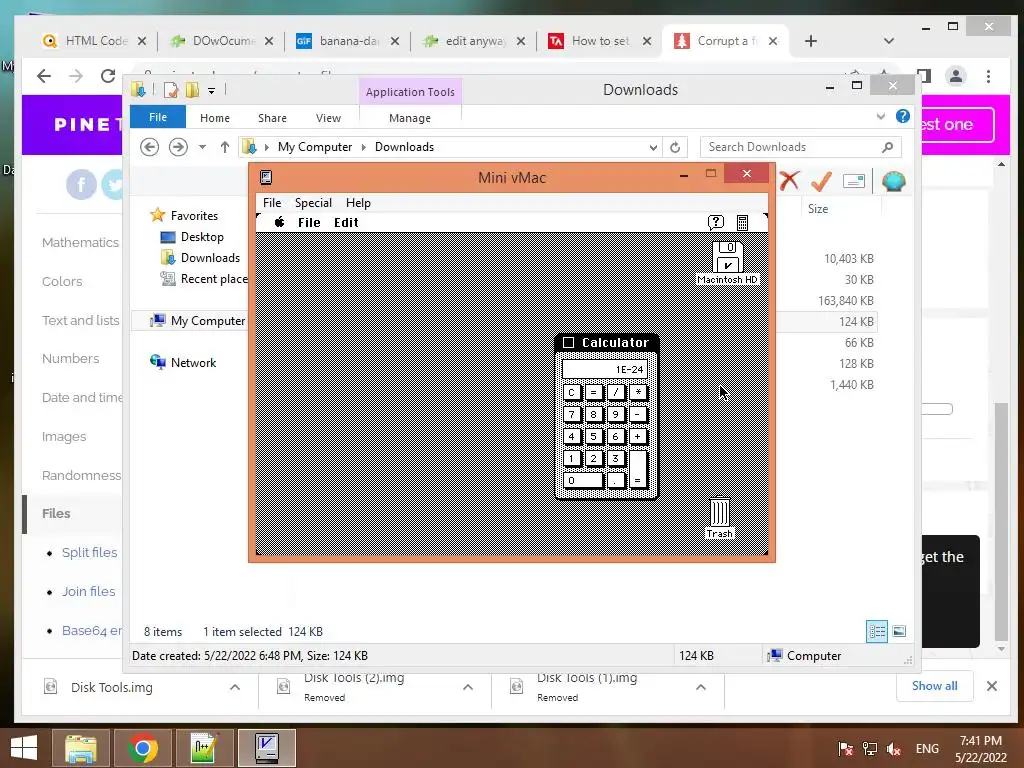The width and height of the screenshot is (1024, 768).
Task: Click Explorer forward arrow button
Action: [178, 147]
